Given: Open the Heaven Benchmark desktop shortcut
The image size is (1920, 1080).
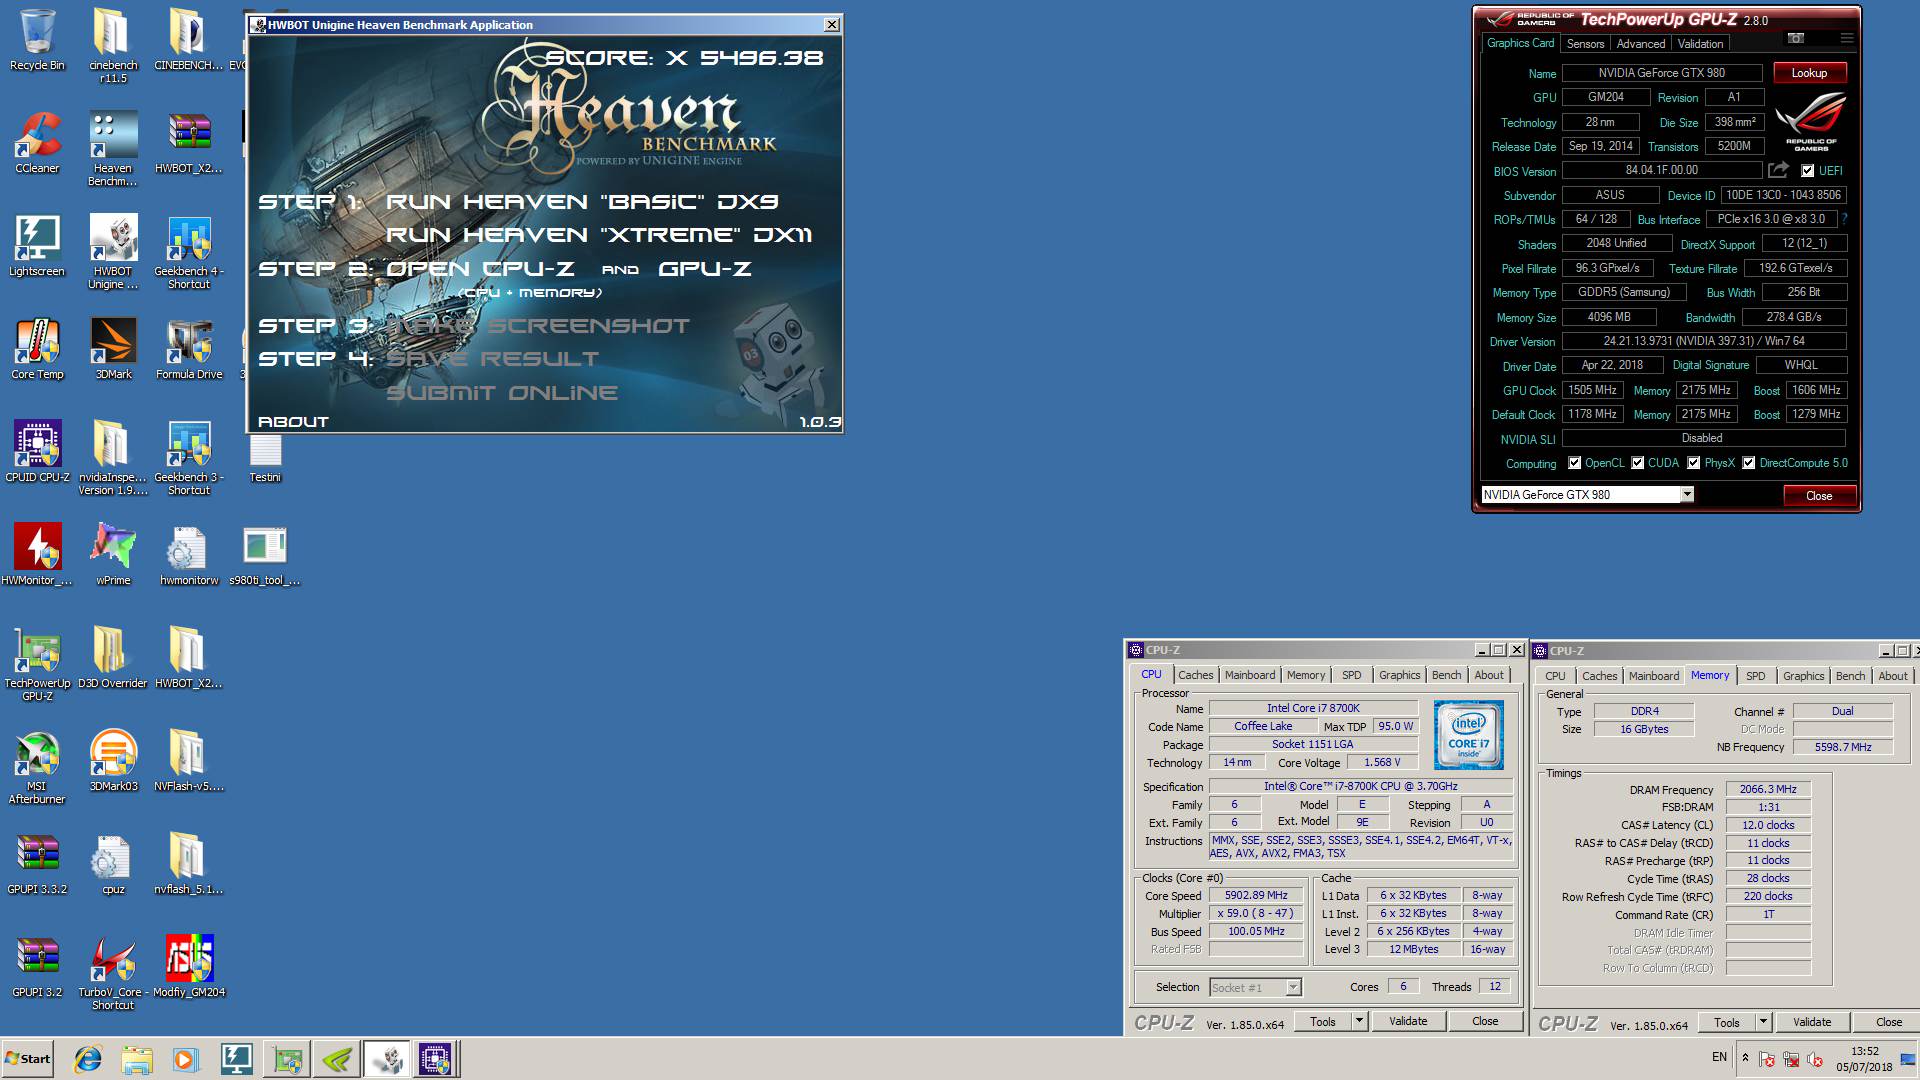Looking at the screenshot, I should 113,149.
